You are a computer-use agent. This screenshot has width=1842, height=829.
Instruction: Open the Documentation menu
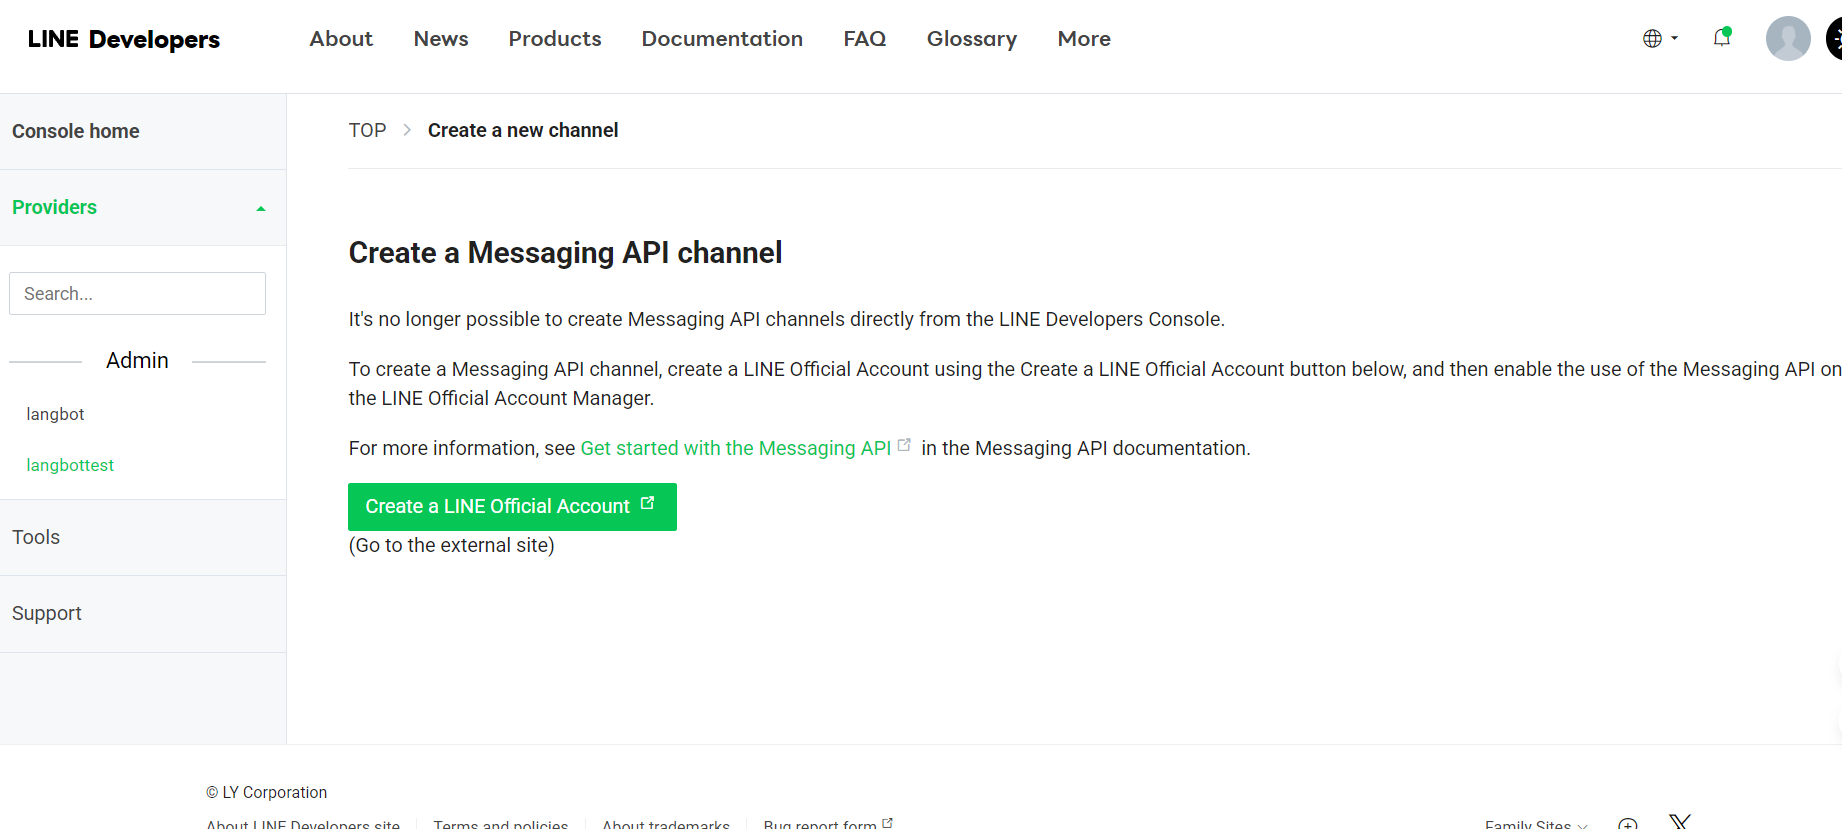[722, 39]
